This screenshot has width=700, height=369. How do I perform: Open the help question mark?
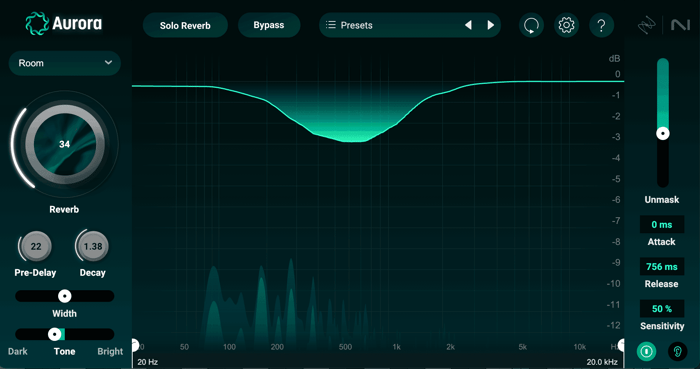601,25
